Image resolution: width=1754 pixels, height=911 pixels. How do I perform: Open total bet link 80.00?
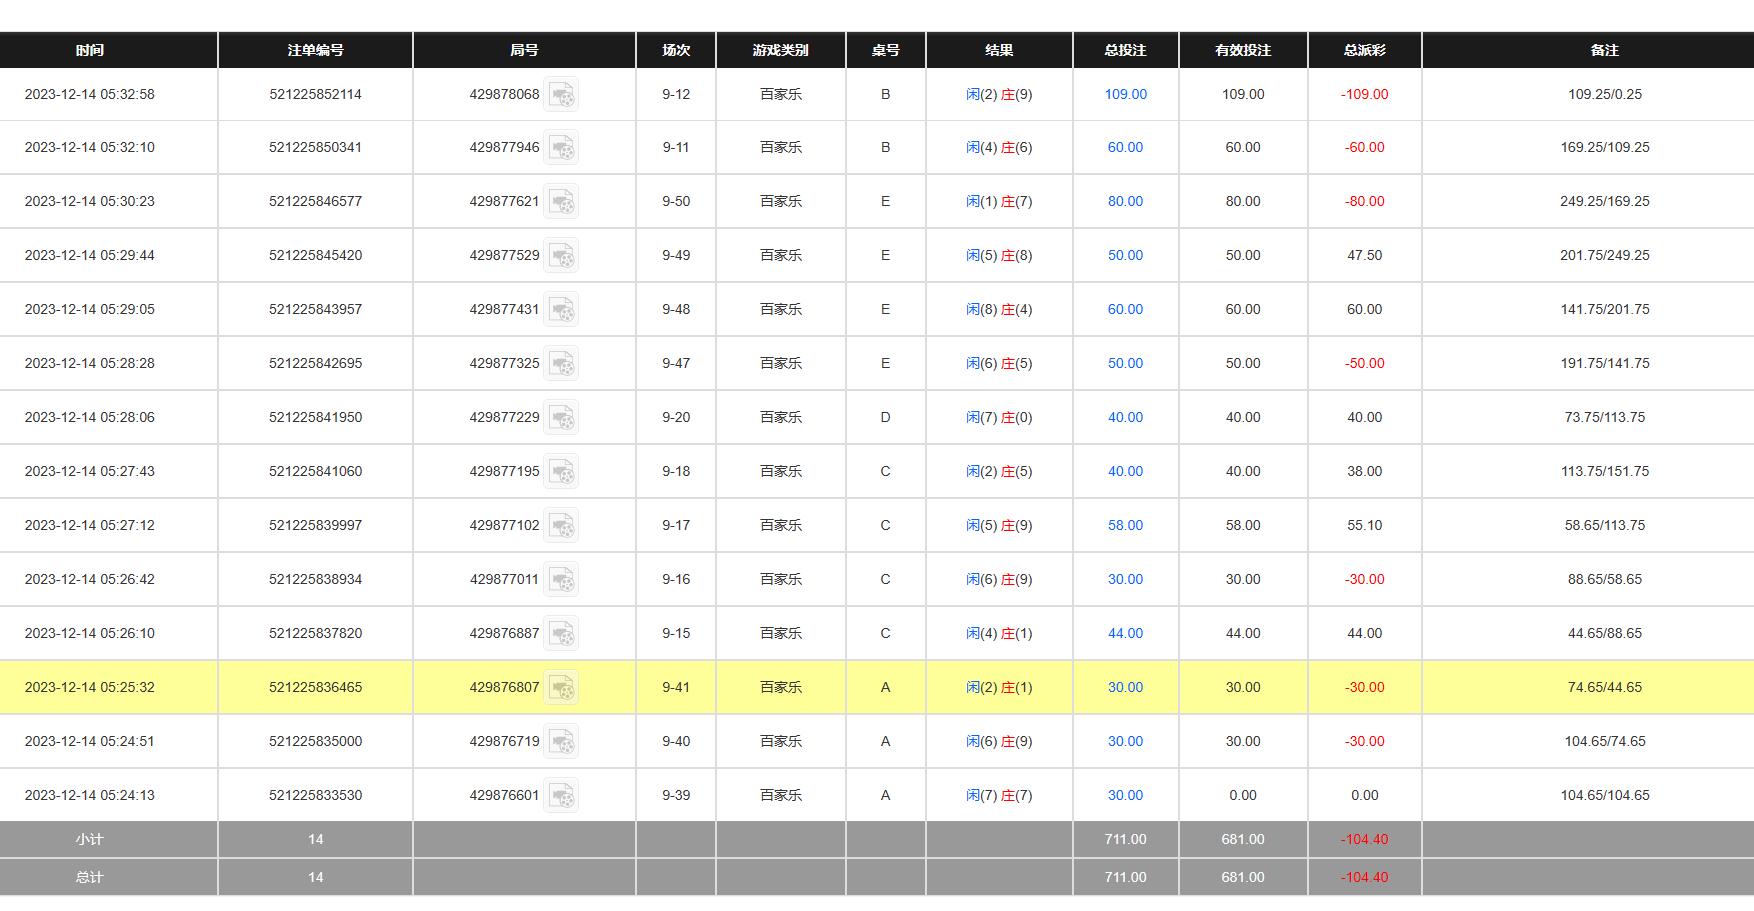click(x=1125, y=201)
